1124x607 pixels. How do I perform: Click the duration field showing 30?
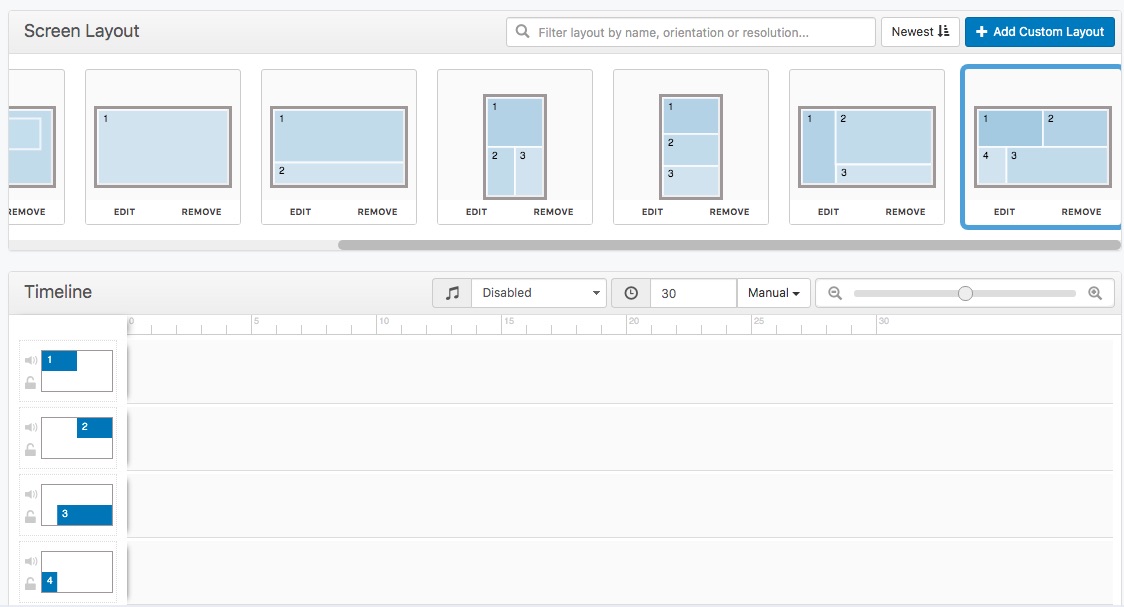[693, 293]
